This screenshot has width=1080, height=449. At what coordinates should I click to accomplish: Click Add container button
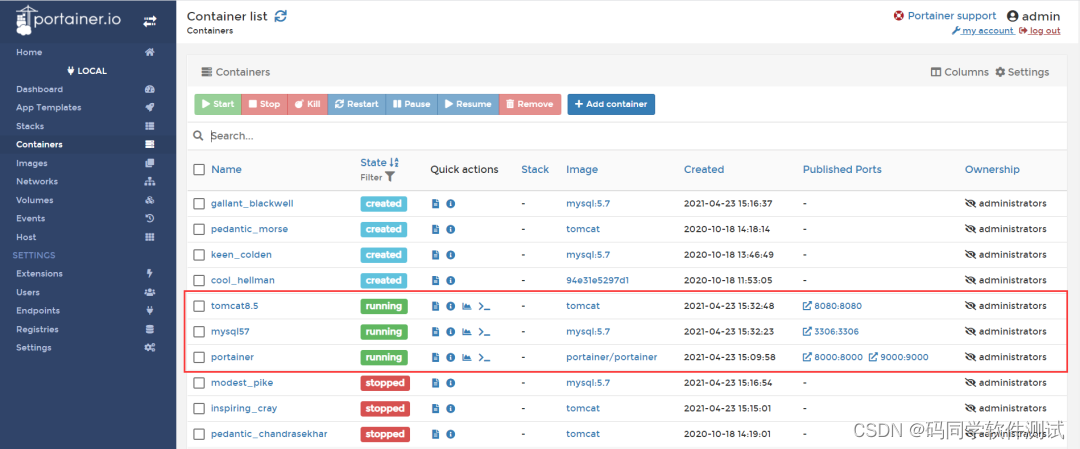[611, 104]
